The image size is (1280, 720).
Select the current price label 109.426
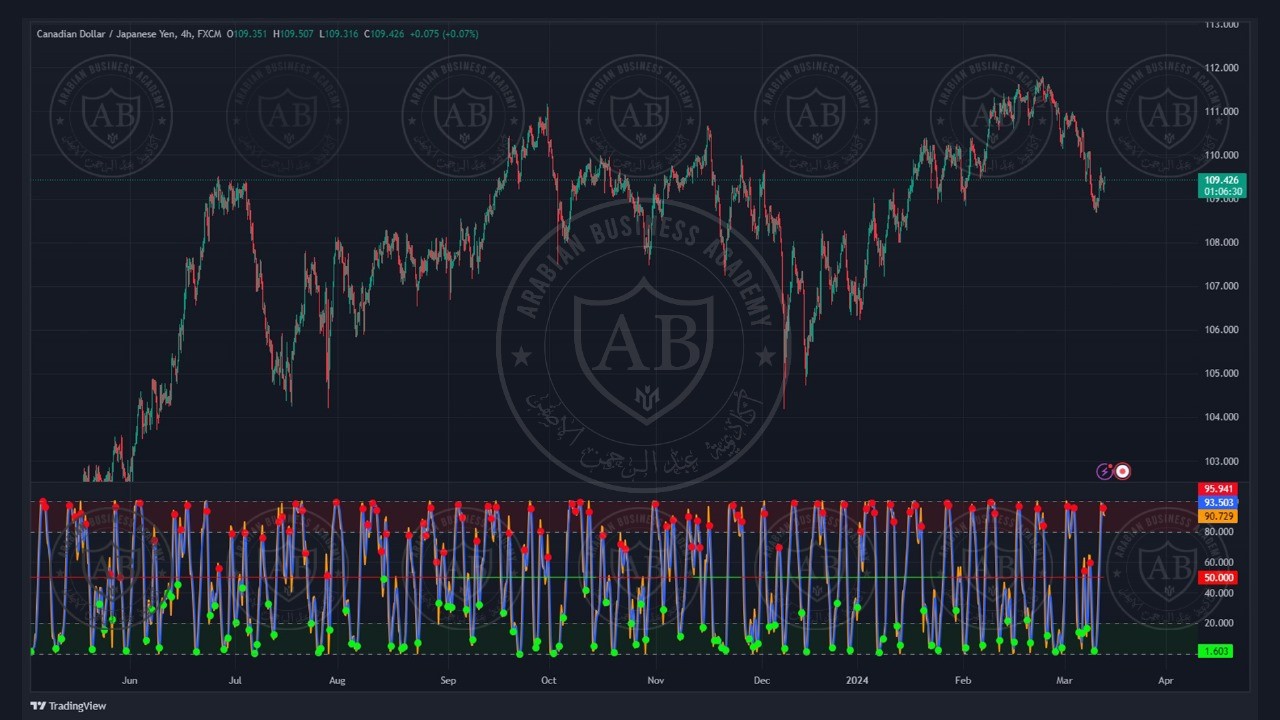(1221, 180)
